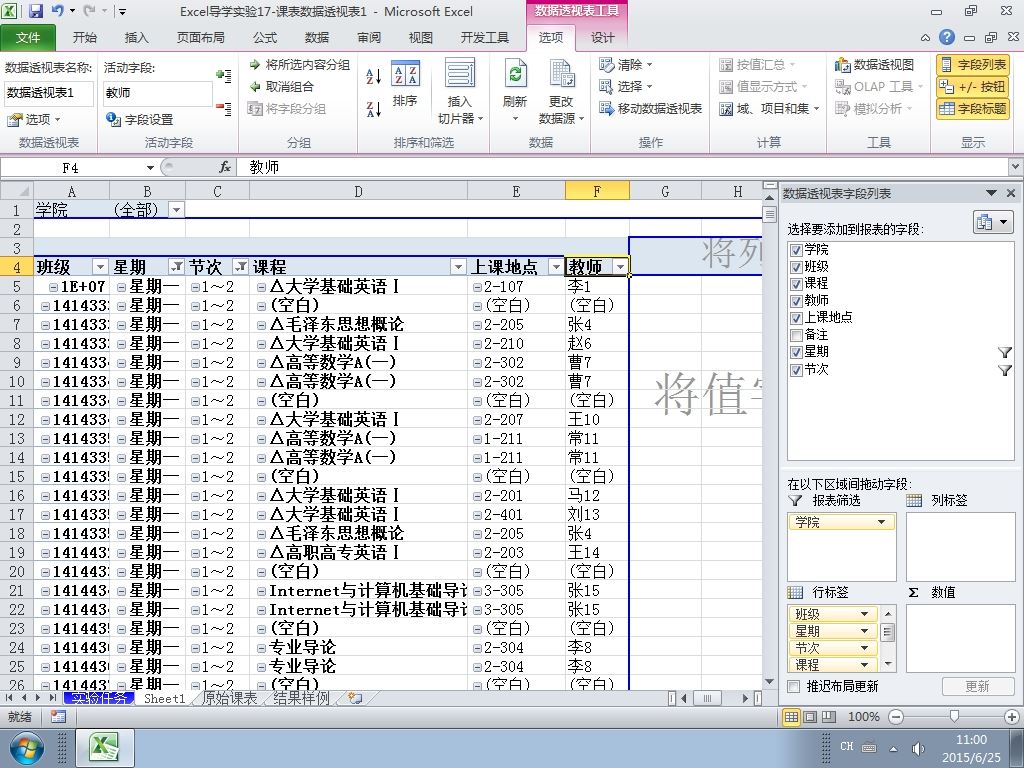Viewport: 1024px width, 768px height.
Task: Click insert new worksheet tab icon
Action: click(x=355, y=698)
